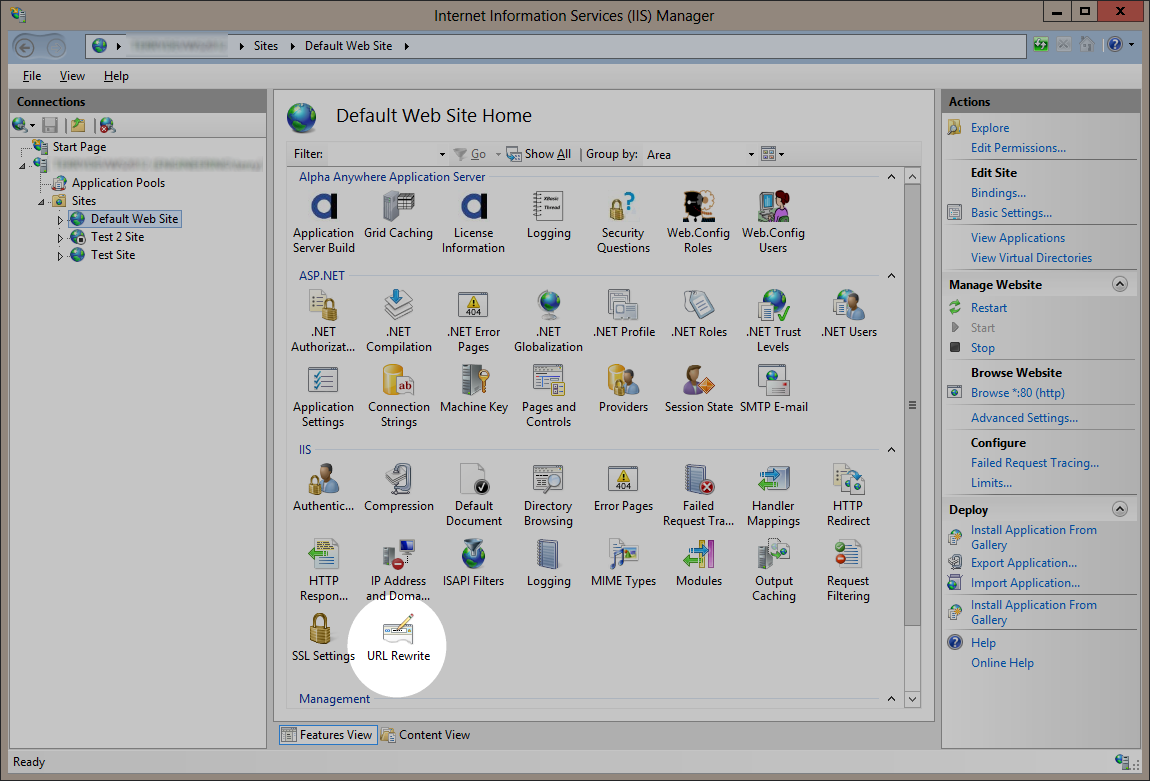Open the Filter dropdown arrow
Image resolution: width=1150 pixels, height=781 pixels.
point(442,154)
